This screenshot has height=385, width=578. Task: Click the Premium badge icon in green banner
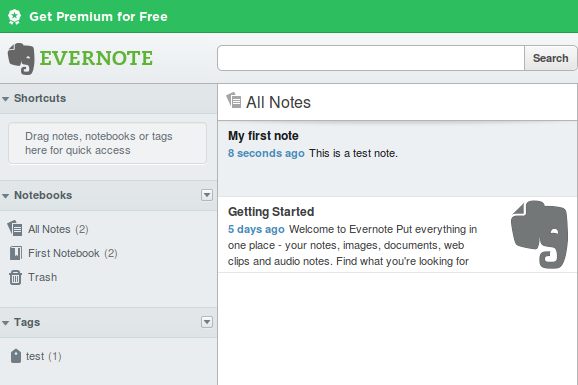(14, 17)
